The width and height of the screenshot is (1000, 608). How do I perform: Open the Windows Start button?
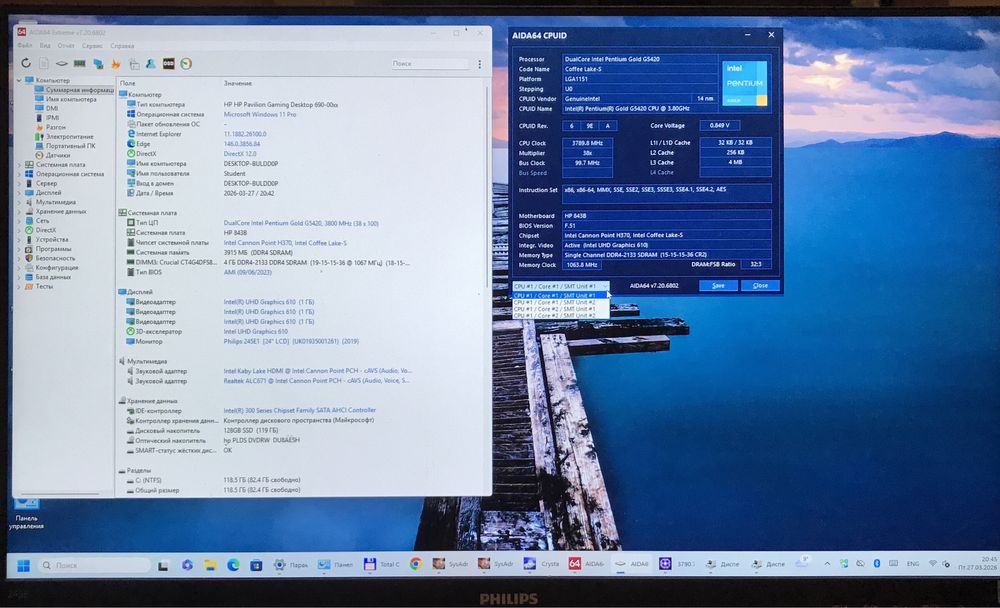[24, 565]
